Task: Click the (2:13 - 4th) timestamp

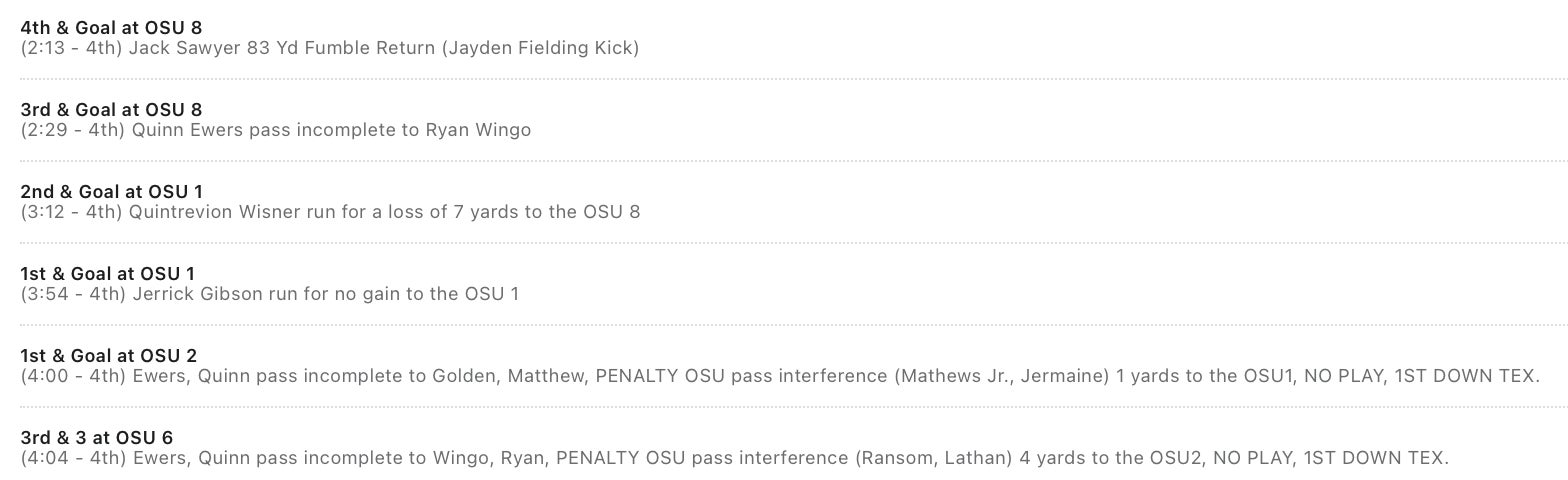Action: [72, 48]
